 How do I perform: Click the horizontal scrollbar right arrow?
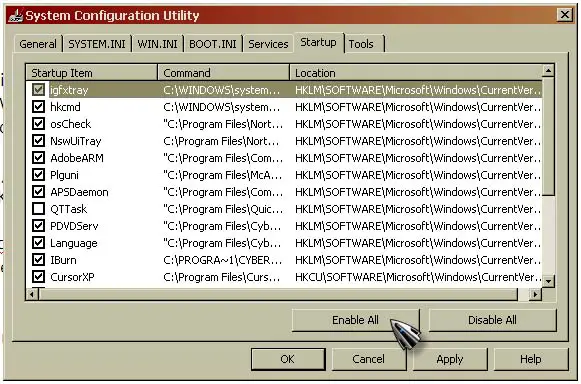(x=535, y=294)
